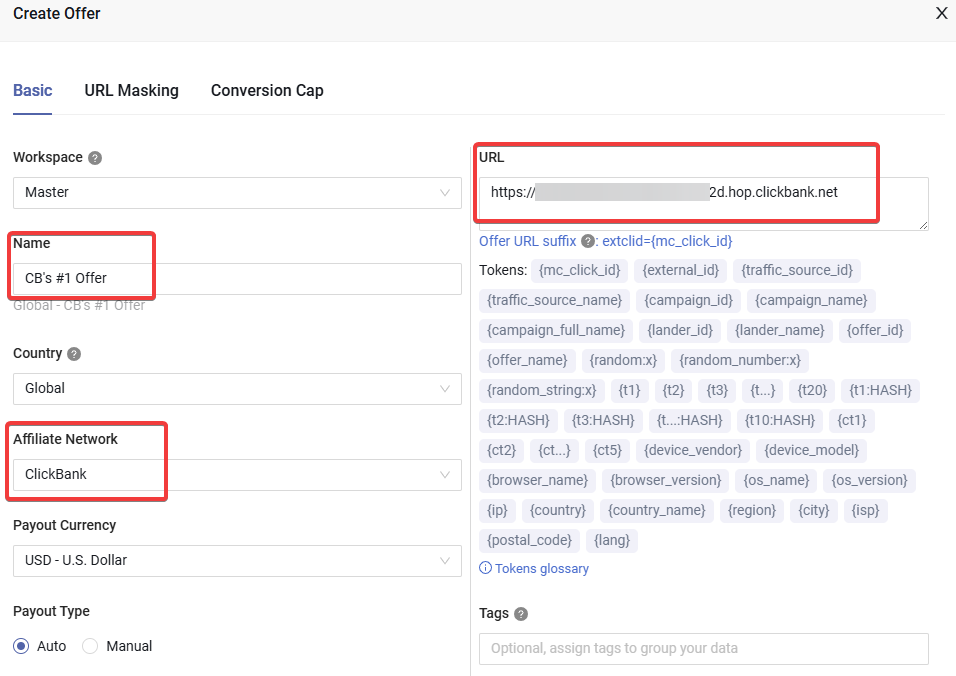Insert the {ip} token
The width and height of the screenshot is (956, 676).
coord(498,510)
